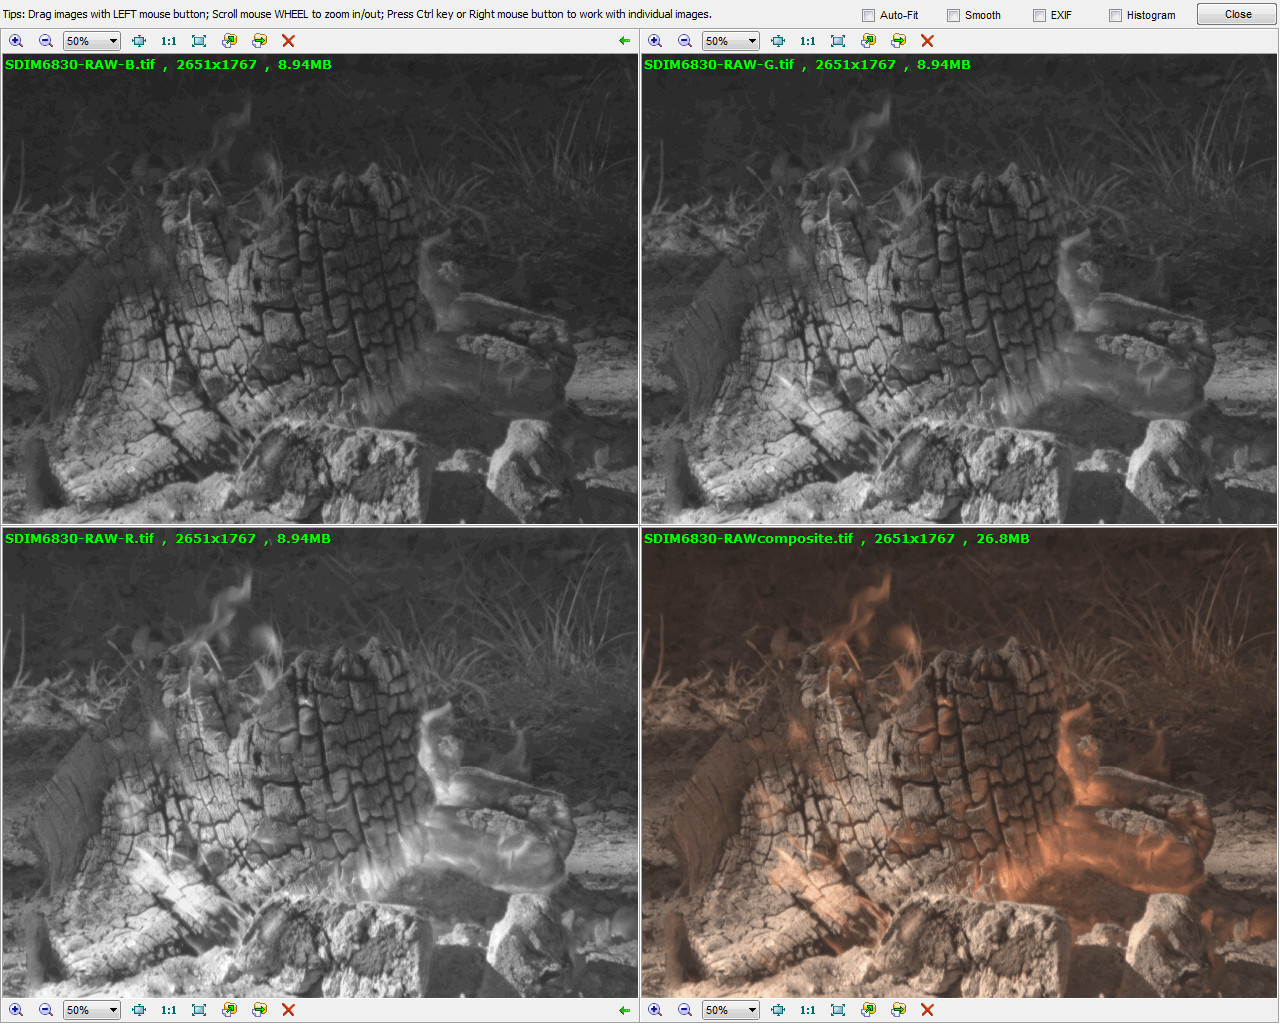Open zoom percentage dropdown for RAWcomposite image
This screenshot has width=1280, height=1024.
(731, 1010)
